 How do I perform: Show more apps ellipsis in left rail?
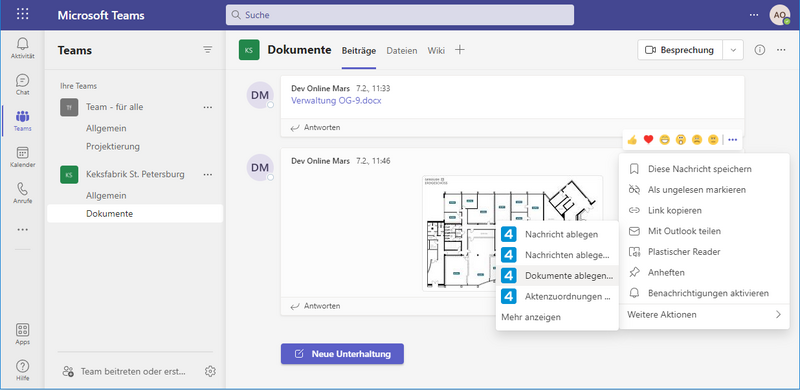(x=22, y=230)
